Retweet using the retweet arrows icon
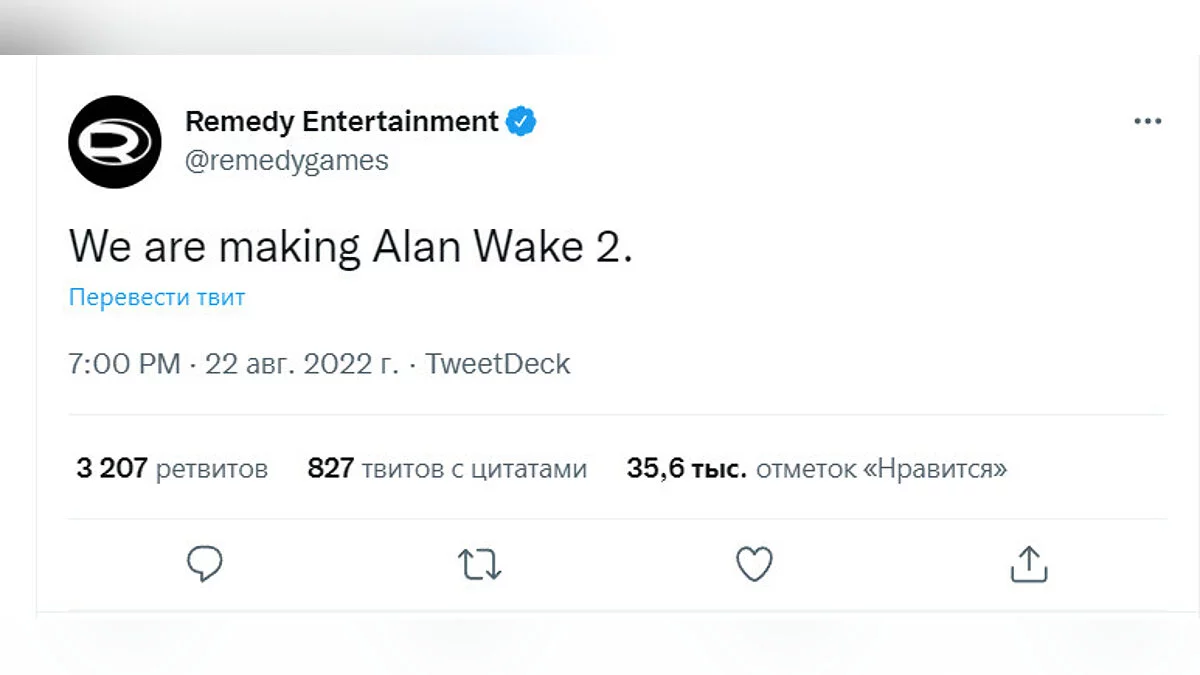 pos(480,565)
